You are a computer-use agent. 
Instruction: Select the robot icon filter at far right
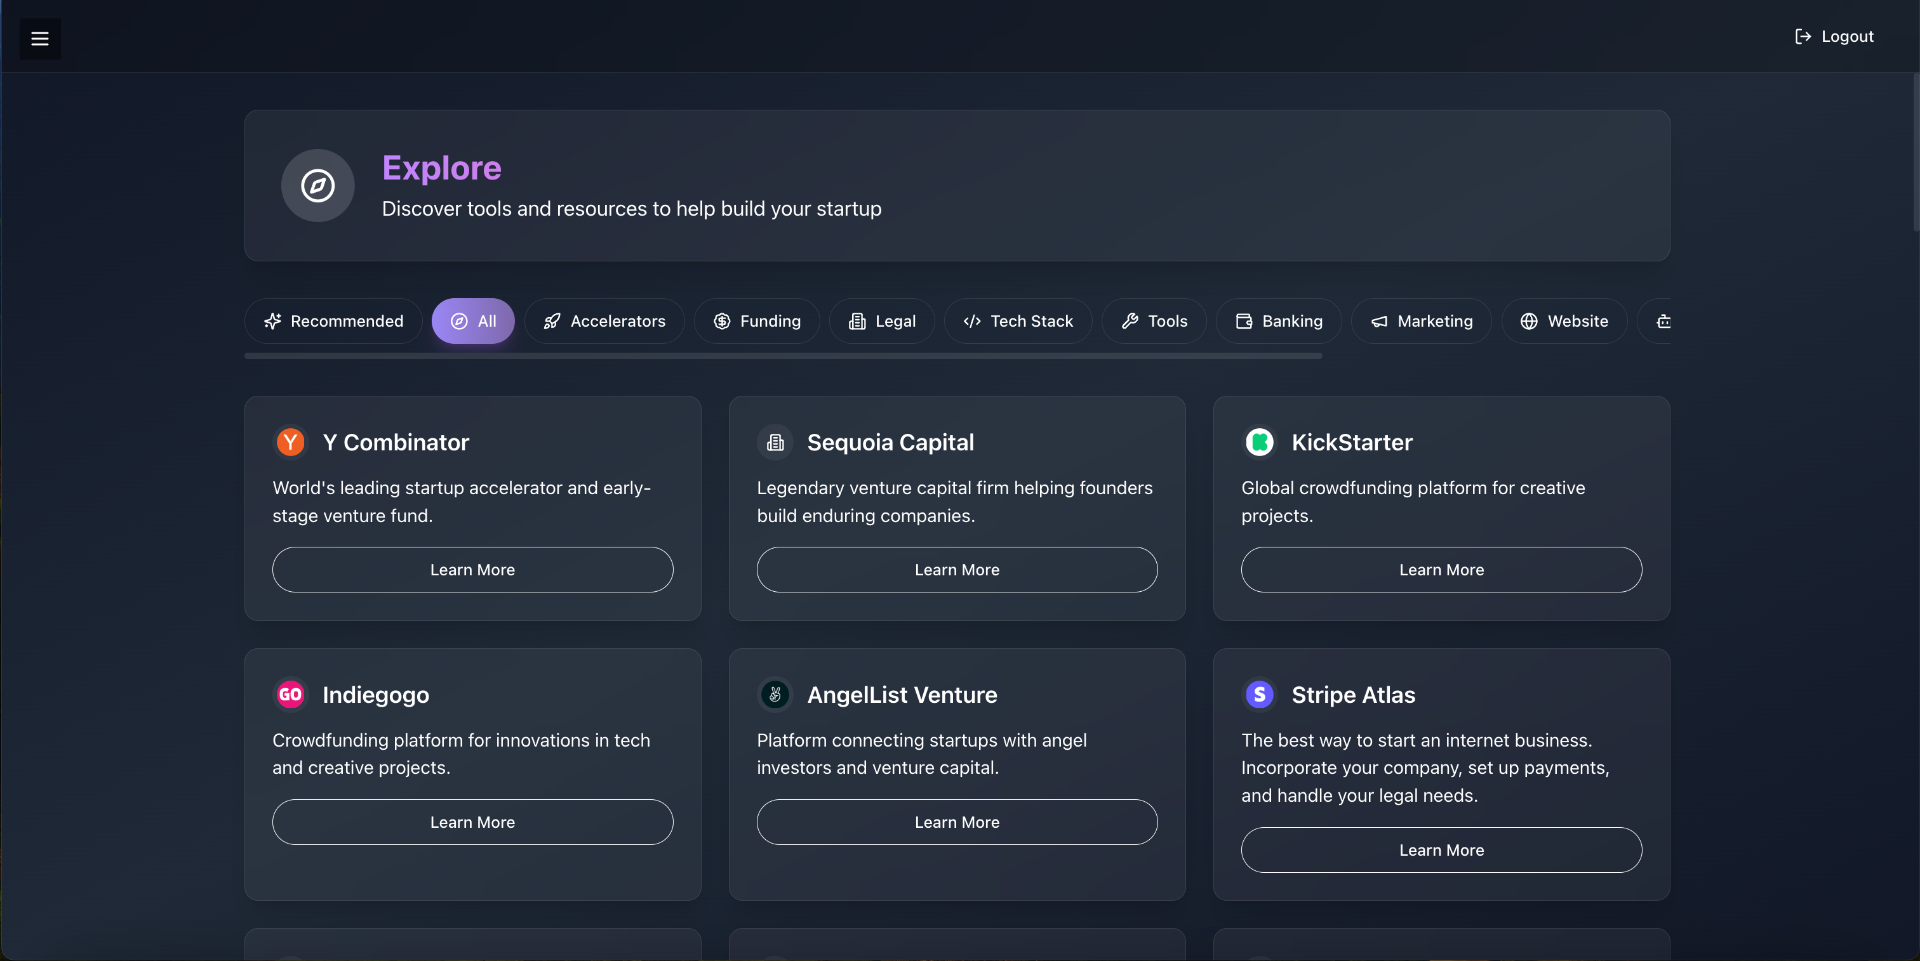pos(1664,321)
